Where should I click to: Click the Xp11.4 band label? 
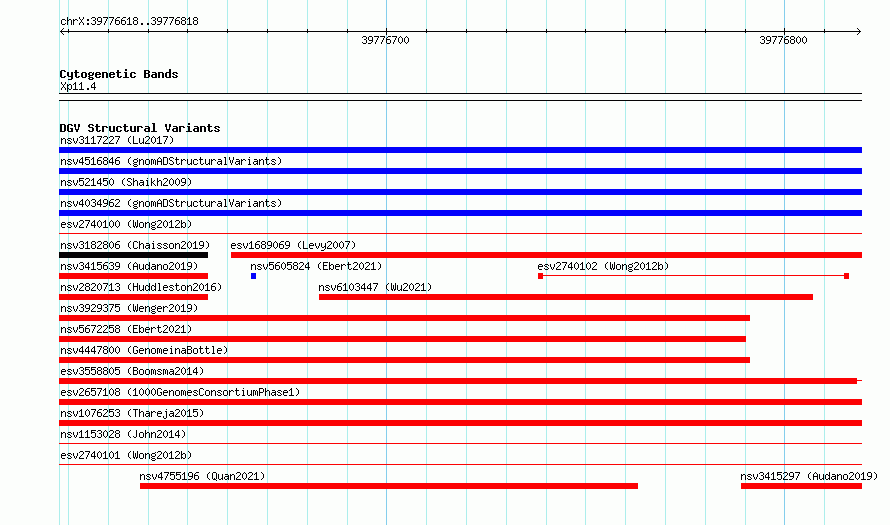pos(78,86)
